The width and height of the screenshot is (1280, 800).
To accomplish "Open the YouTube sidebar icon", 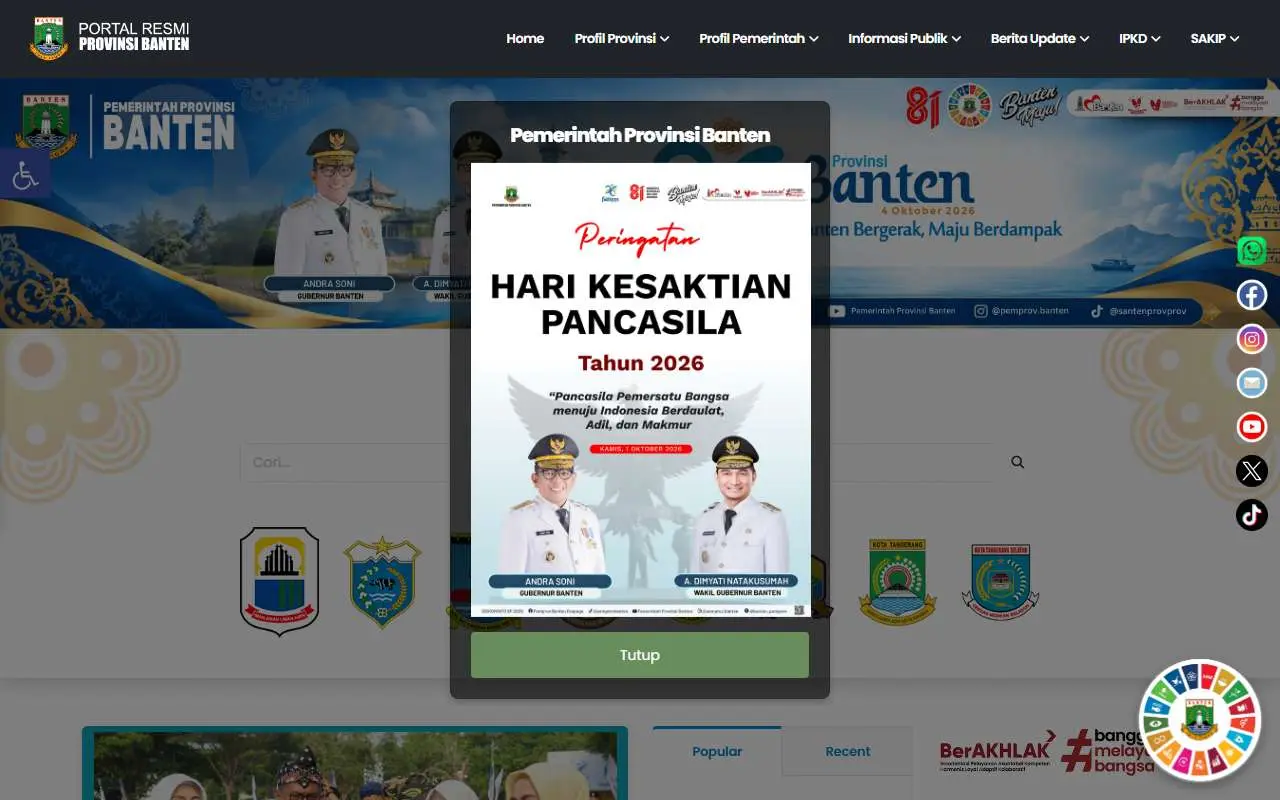I will pyautogui.click(x=1251, y=427).
